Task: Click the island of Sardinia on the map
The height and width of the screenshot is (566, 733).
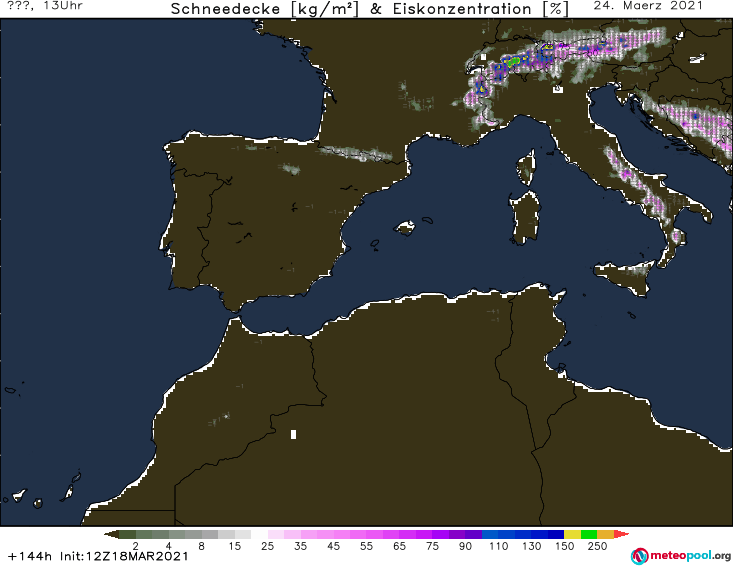Action: (525, 217)
